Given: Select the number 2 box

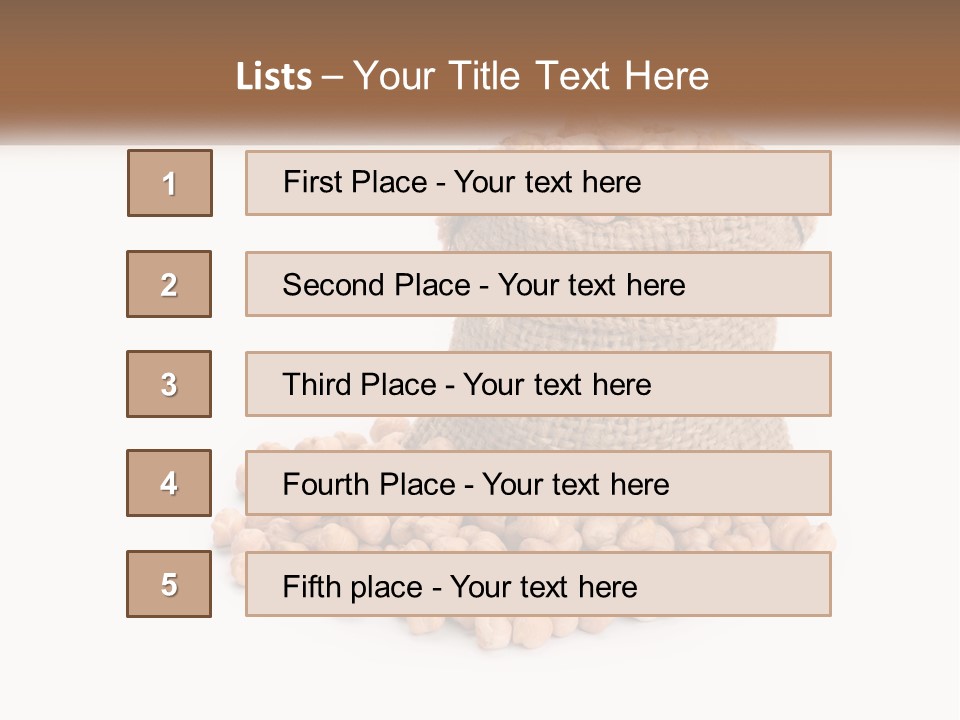Looking at the screenshot, I should 169,284.
